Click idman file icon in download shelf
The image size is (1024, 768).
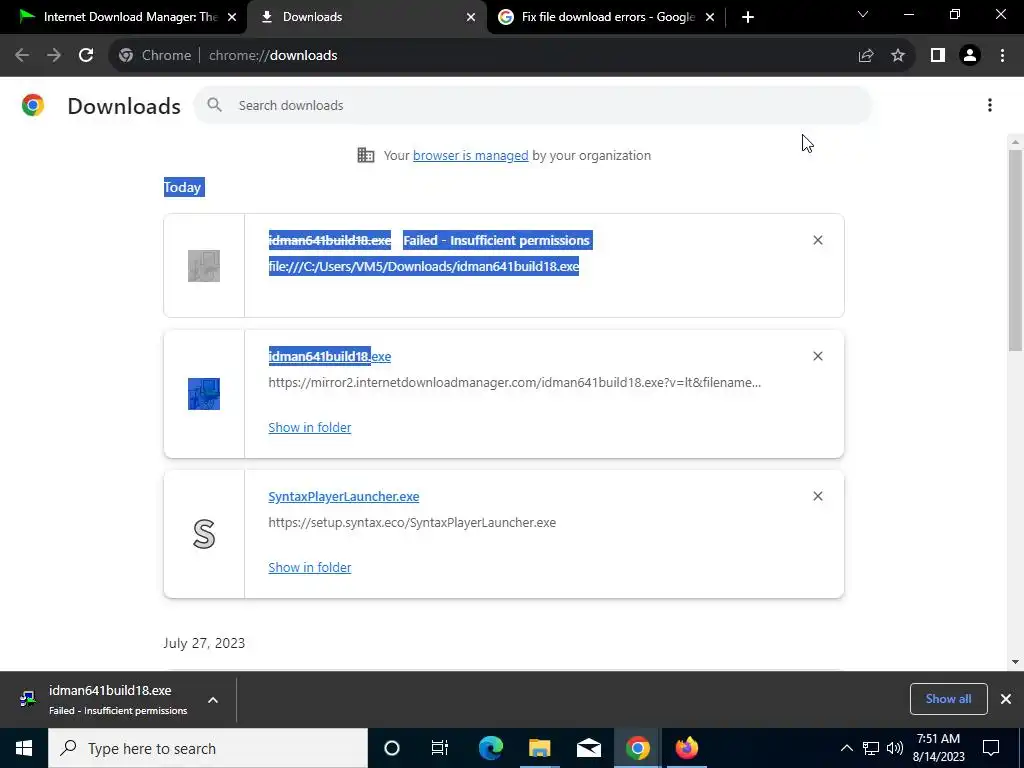coord(27,699)
